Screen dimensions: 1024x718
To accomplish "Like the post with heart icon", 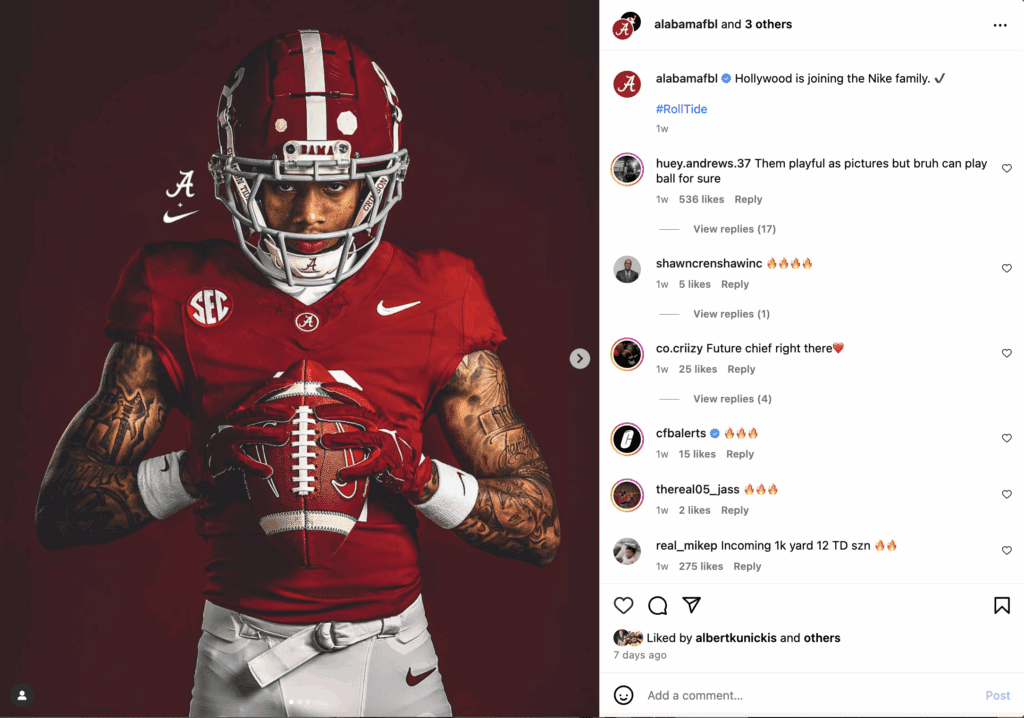I will coord(623,605).
